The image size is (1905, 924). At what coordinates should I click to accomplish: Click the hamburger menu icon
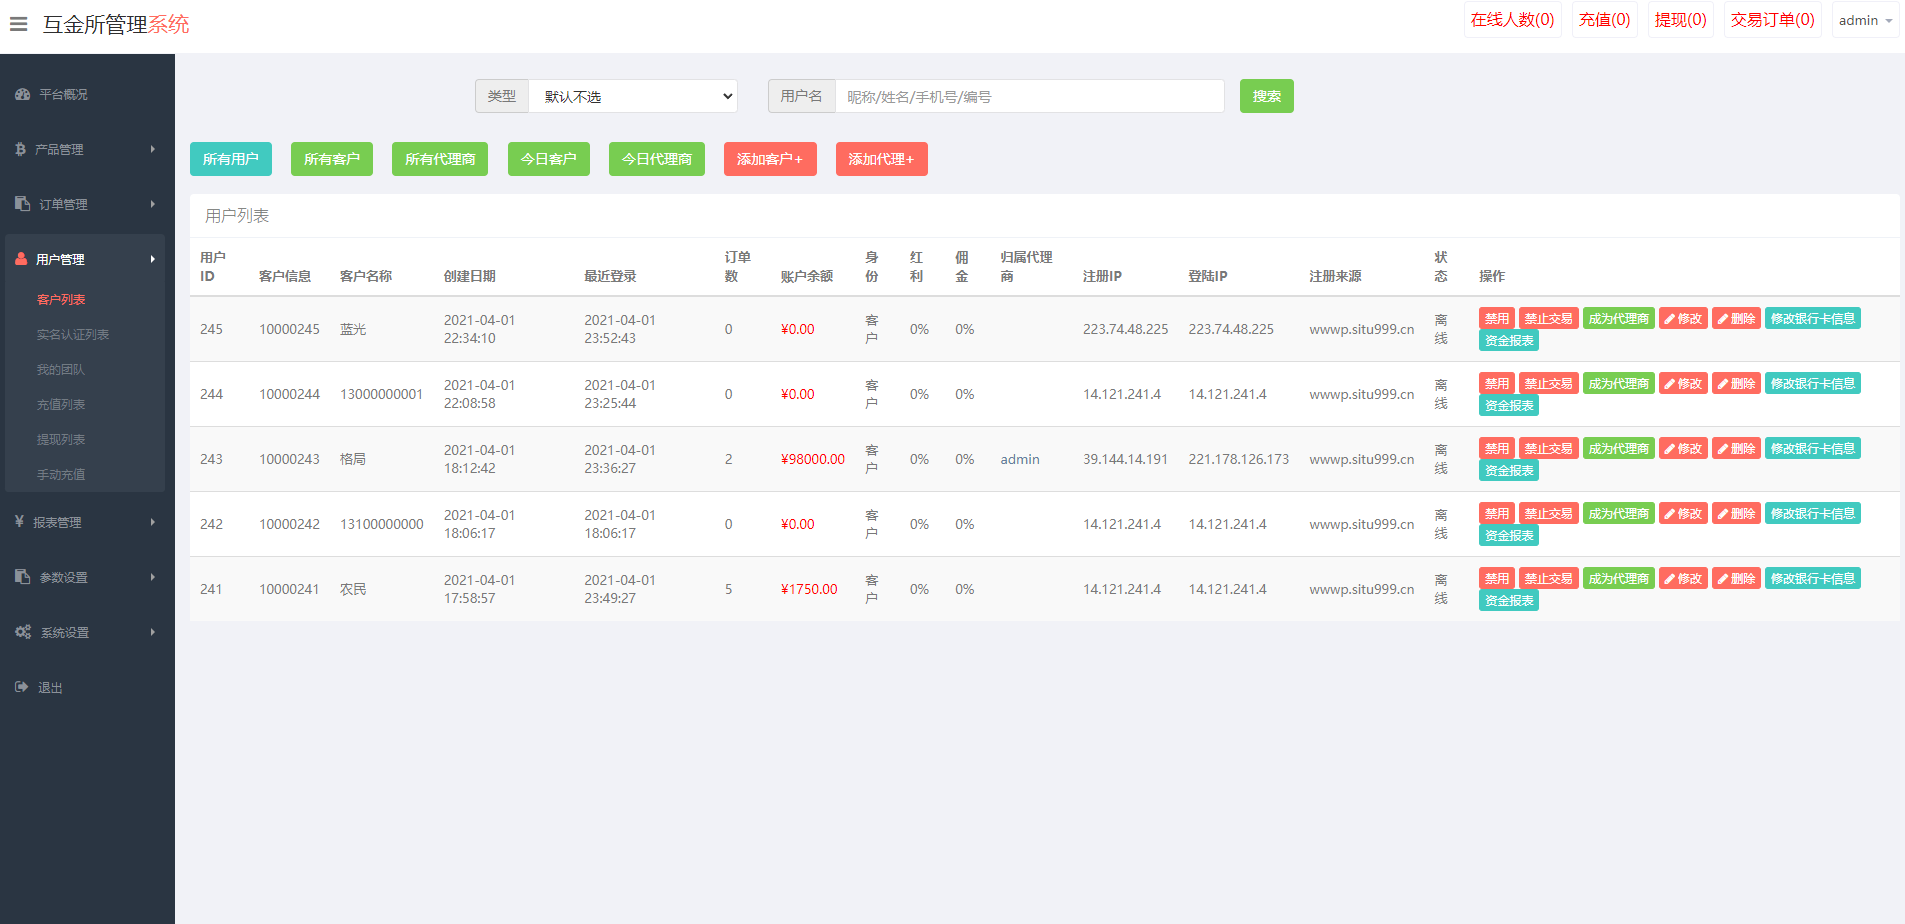18,24
